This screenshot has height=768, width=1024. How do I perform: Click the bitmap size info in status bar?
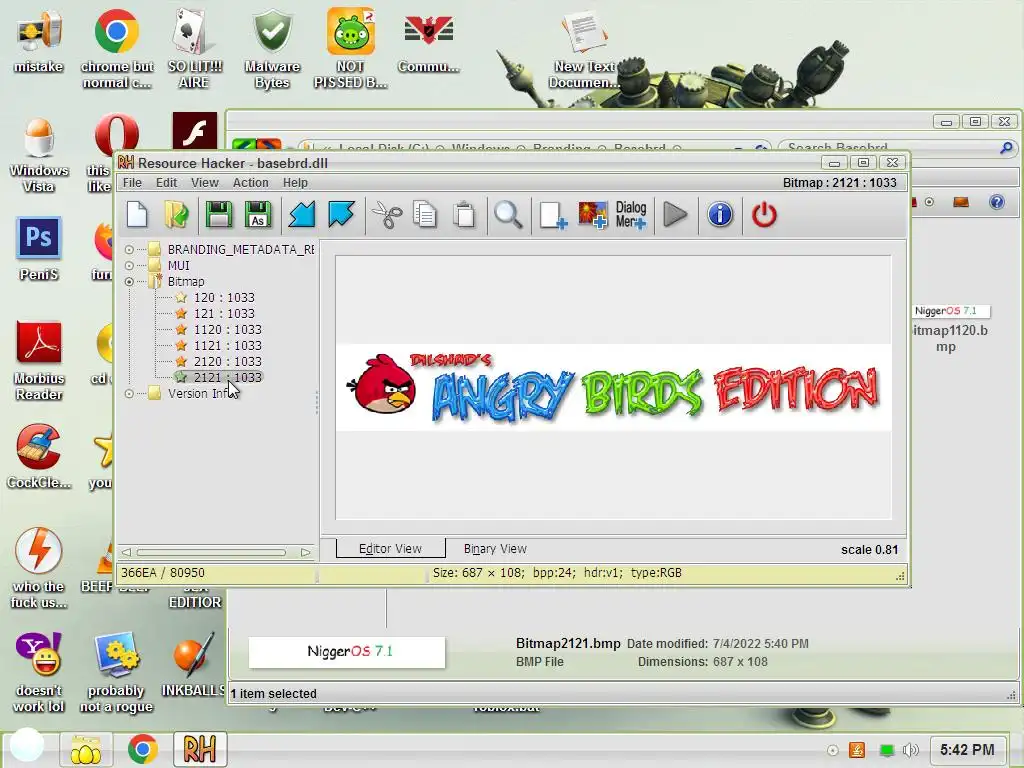click(x=556, y=573)
